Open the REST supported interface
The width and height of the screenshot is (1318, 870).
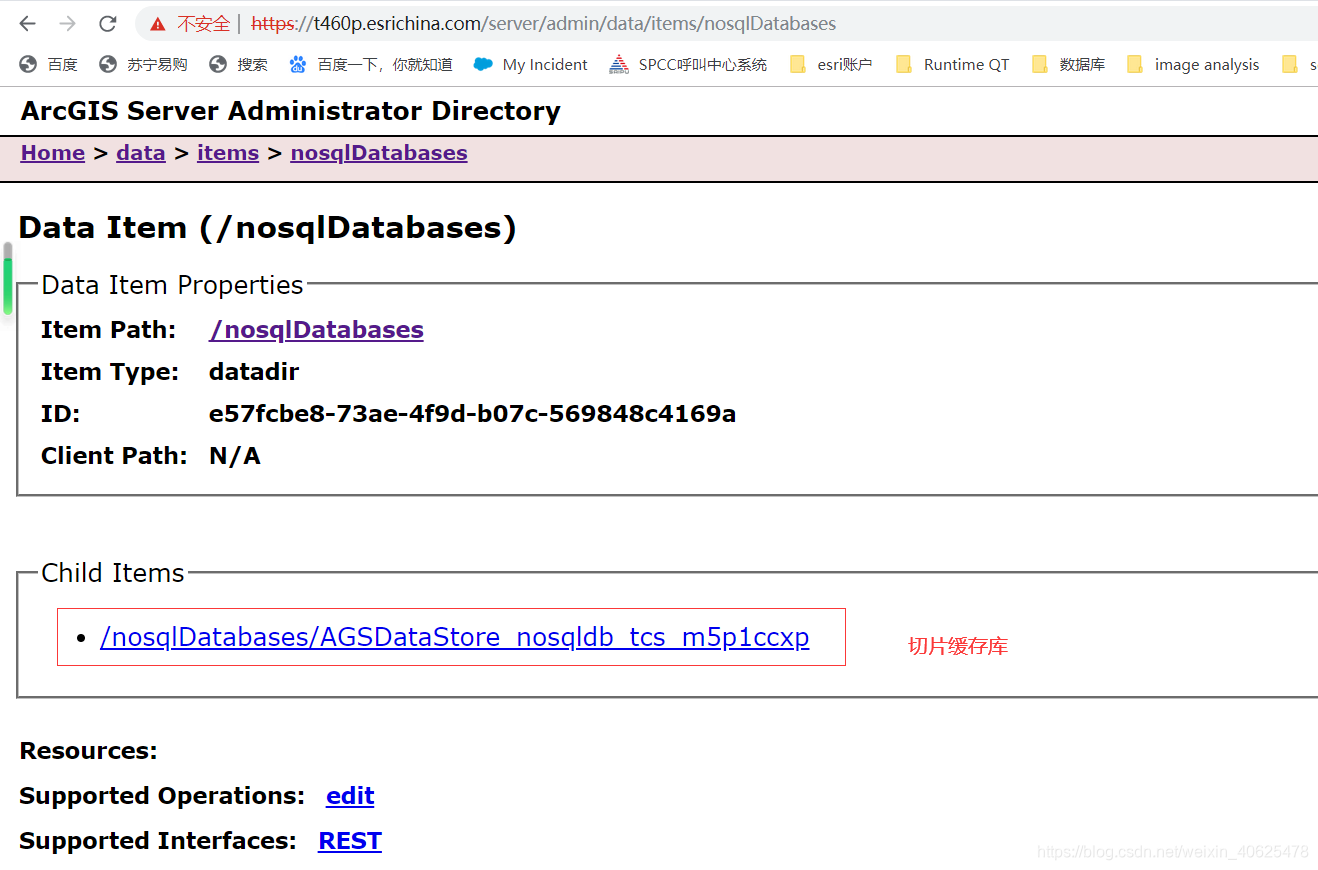point(349,840)
